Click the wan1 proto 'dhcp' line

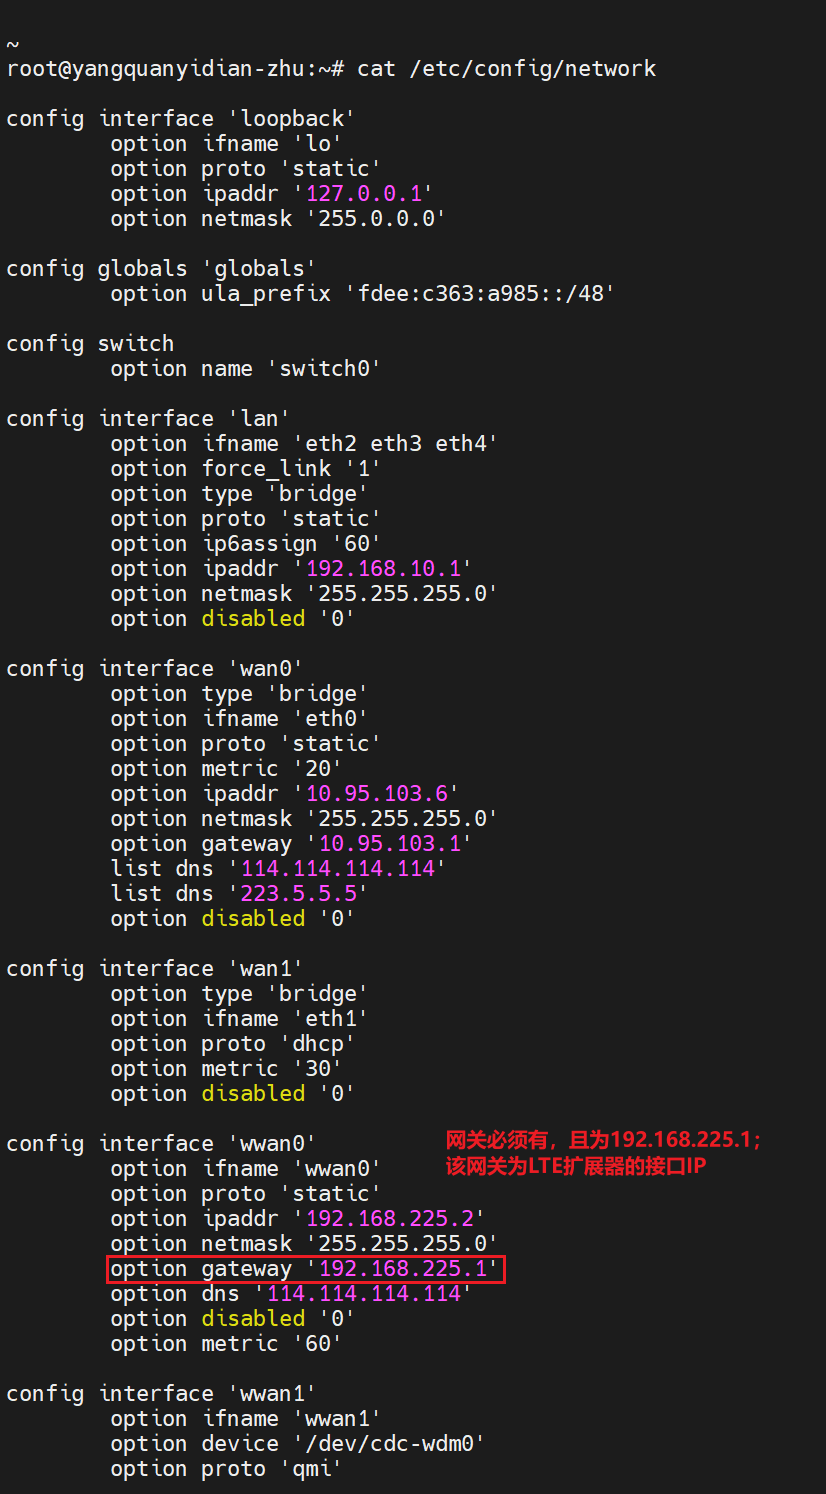pos(233,1044)
